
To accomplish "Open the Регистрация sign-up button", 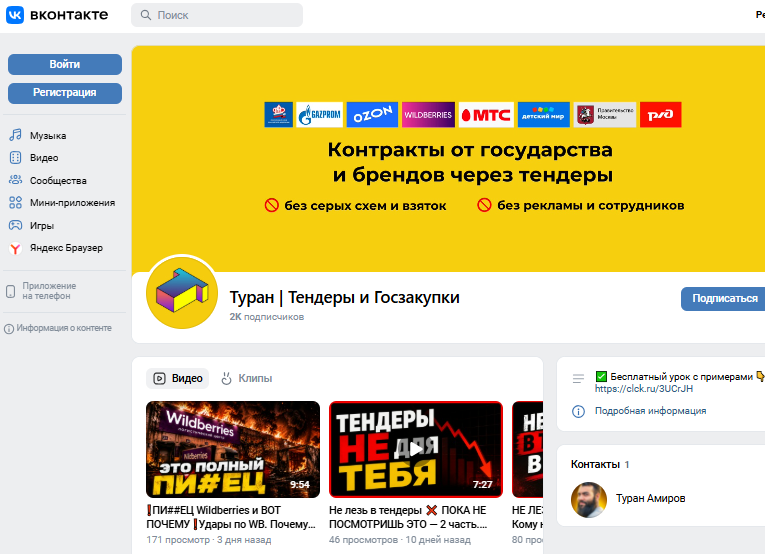I will point(65,93).
